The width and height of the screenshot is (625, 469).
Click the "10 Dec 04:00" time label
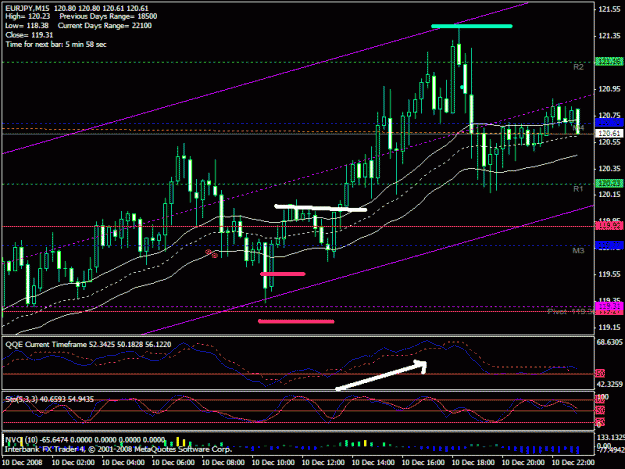tap(123, 463)
